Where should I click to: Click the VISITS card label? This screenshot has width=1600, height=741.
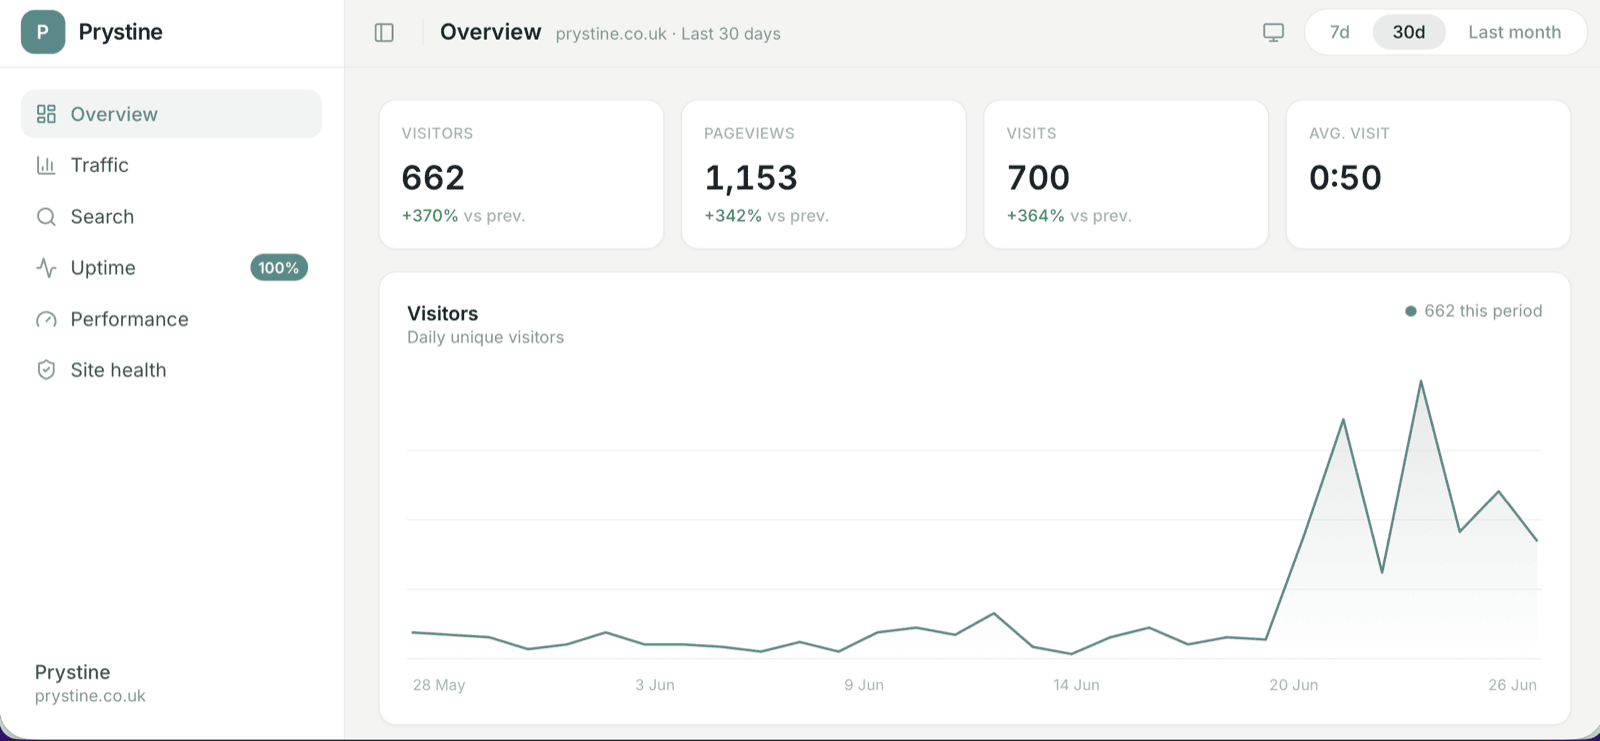point(1031,133)
